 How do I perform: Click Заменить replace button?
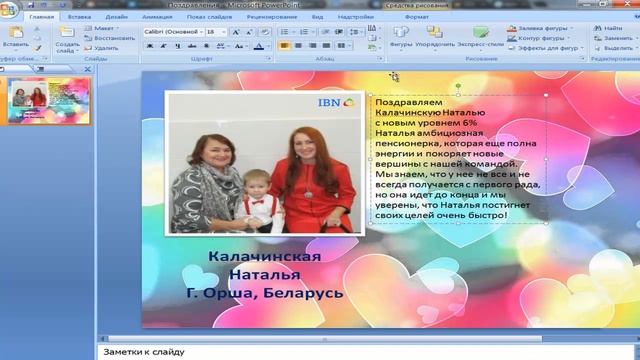[x=613, y=38]
